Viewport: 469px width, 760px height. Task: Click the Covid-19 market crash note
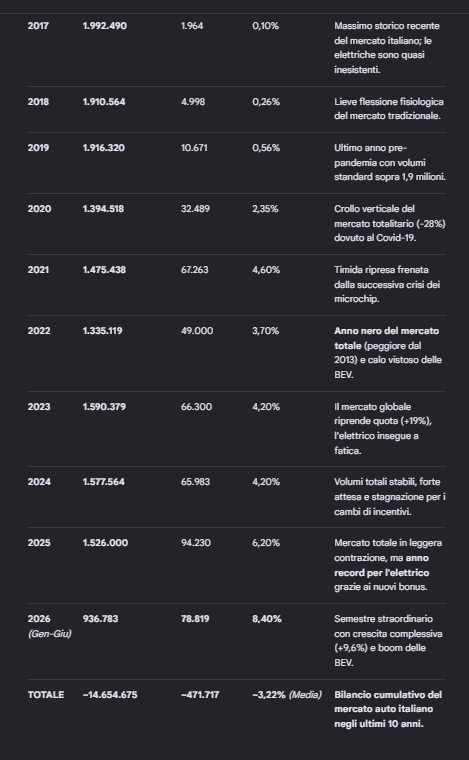click(390, 223)
